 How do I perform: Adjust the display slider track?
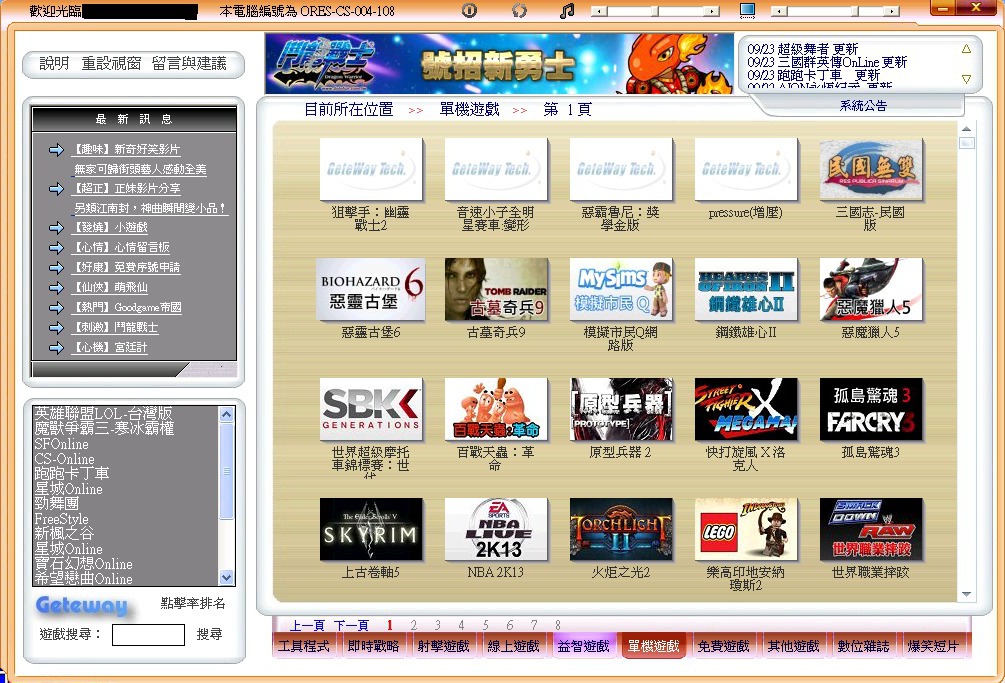click(835, 11)
